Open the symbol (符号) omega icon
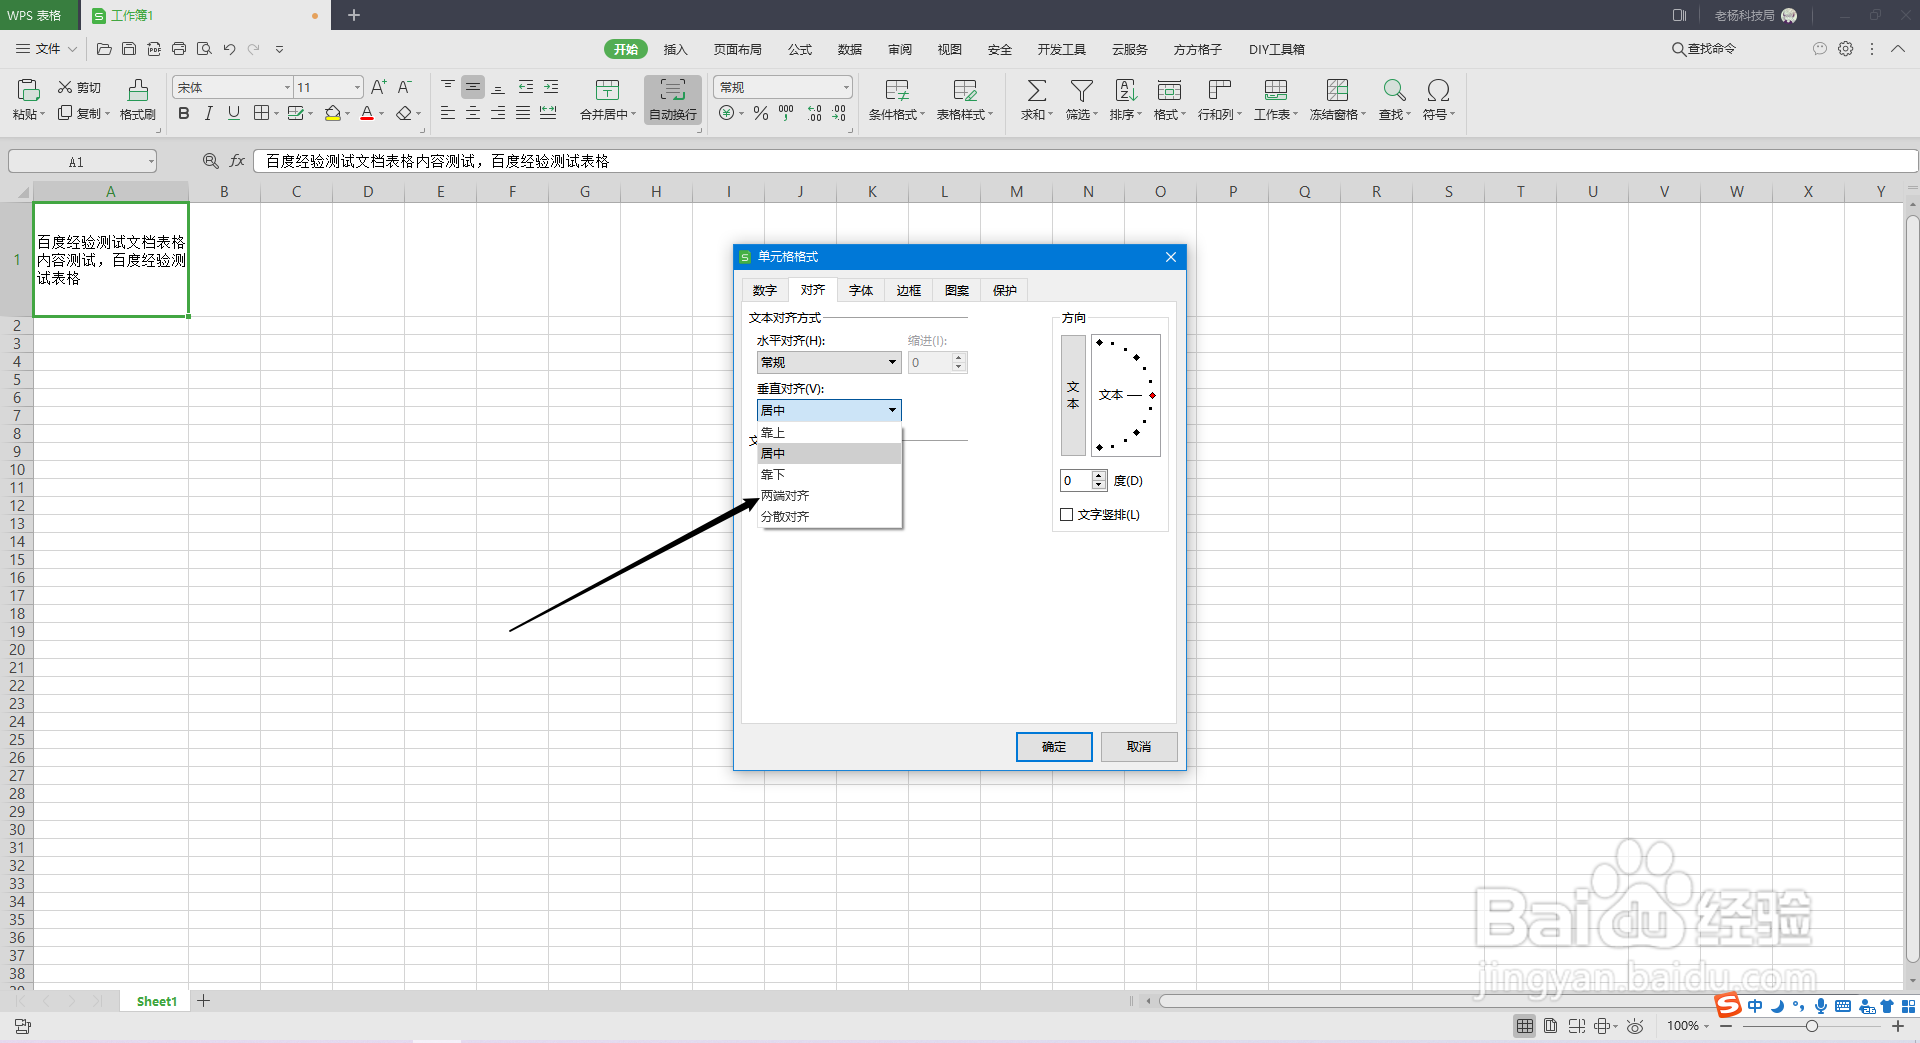 tap(1438, 90)
